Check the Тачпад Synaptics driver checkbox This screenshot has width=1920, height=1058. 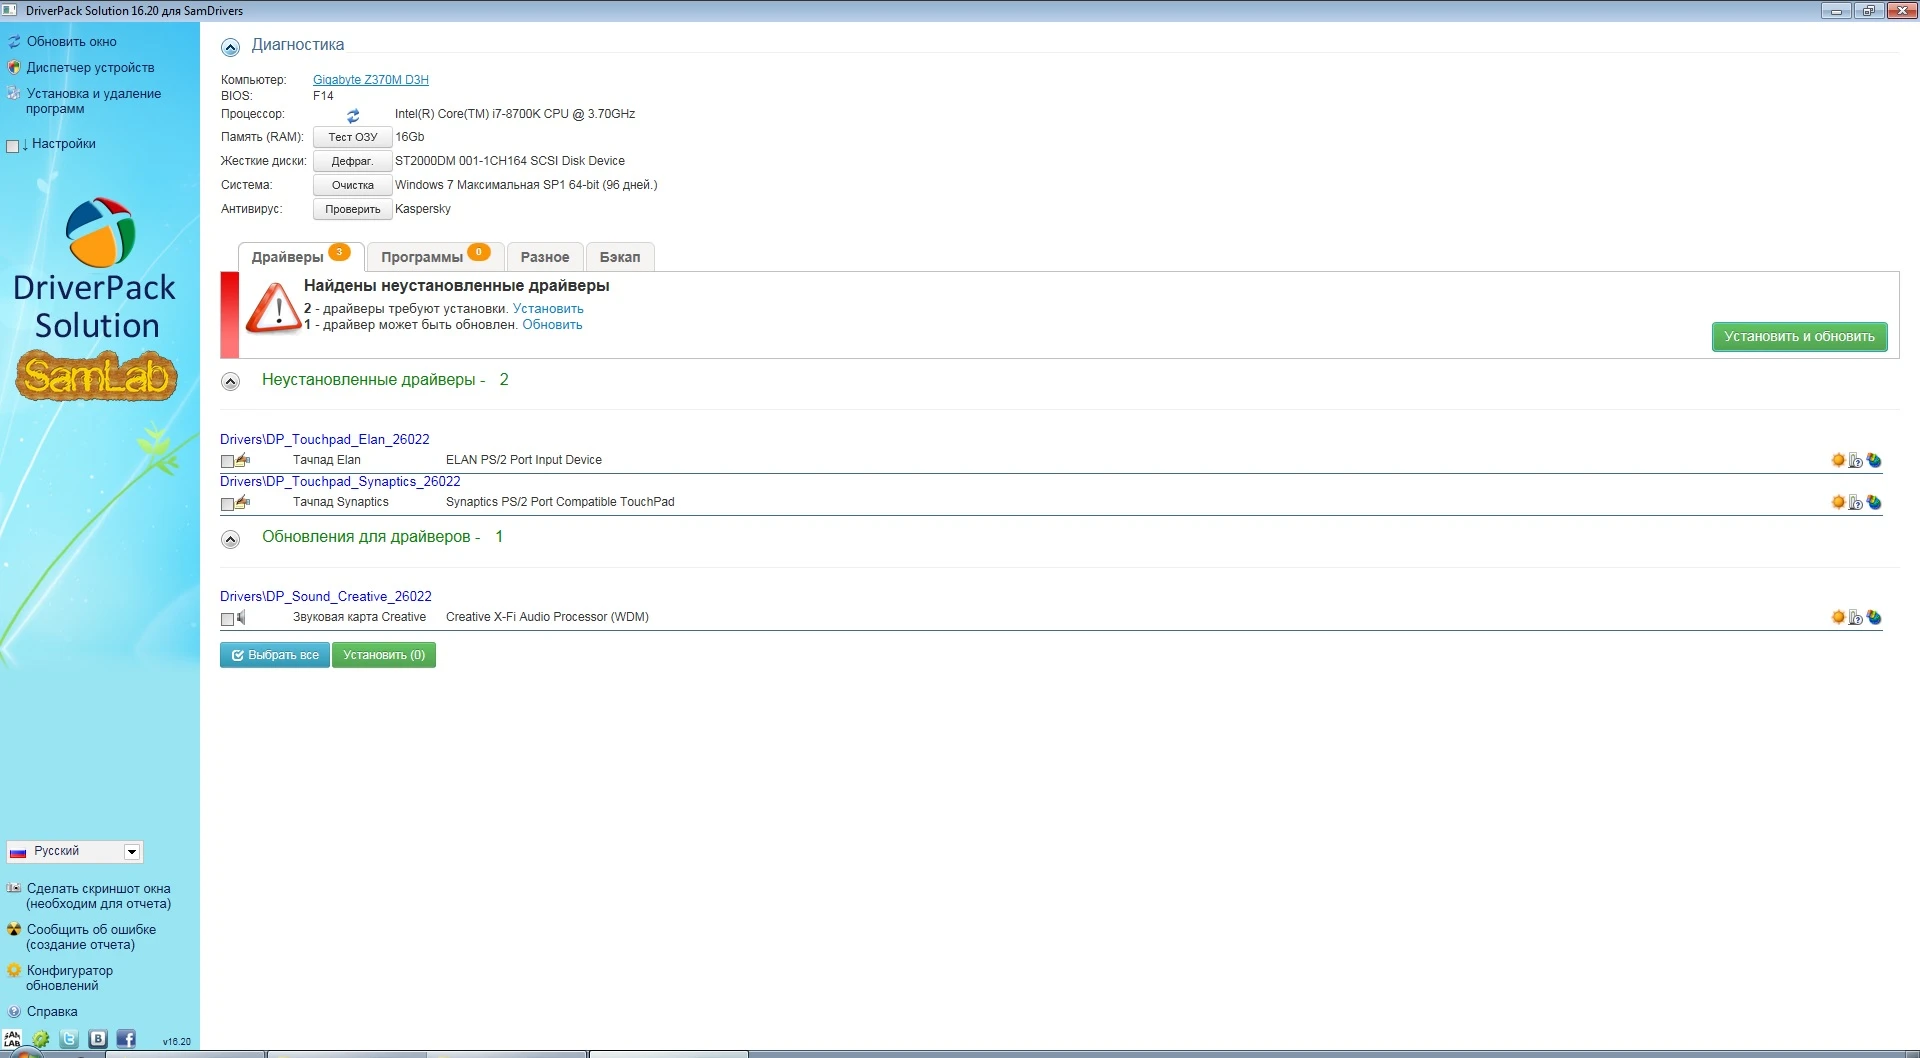click(x=227, y=504)
